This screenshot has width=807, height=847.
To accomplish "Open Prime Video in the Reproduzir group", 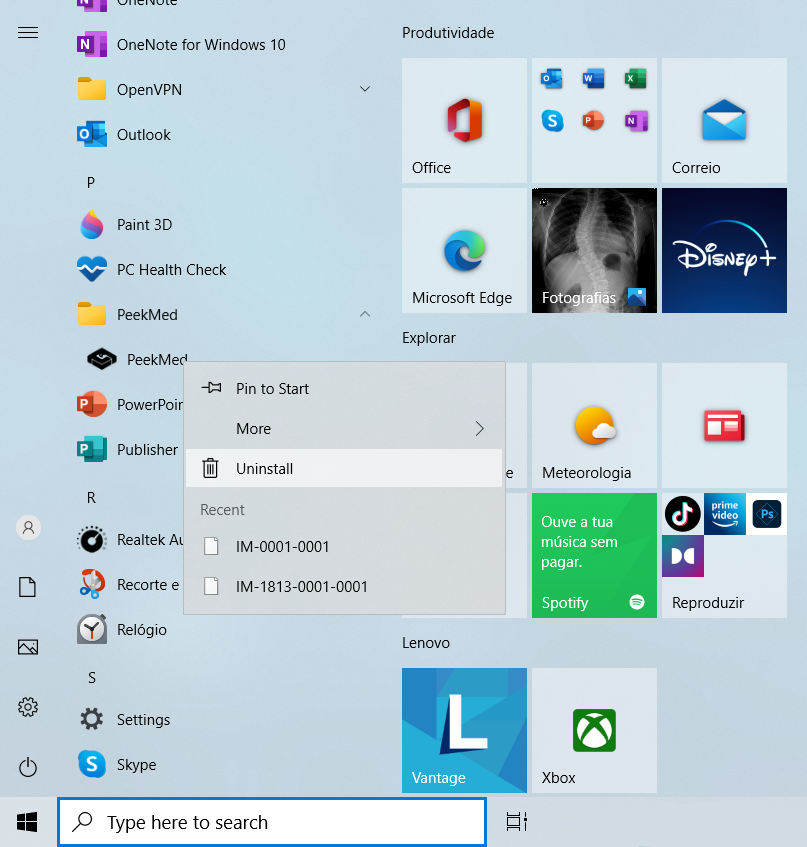I will pyautogui.click(x=724, y=514).
